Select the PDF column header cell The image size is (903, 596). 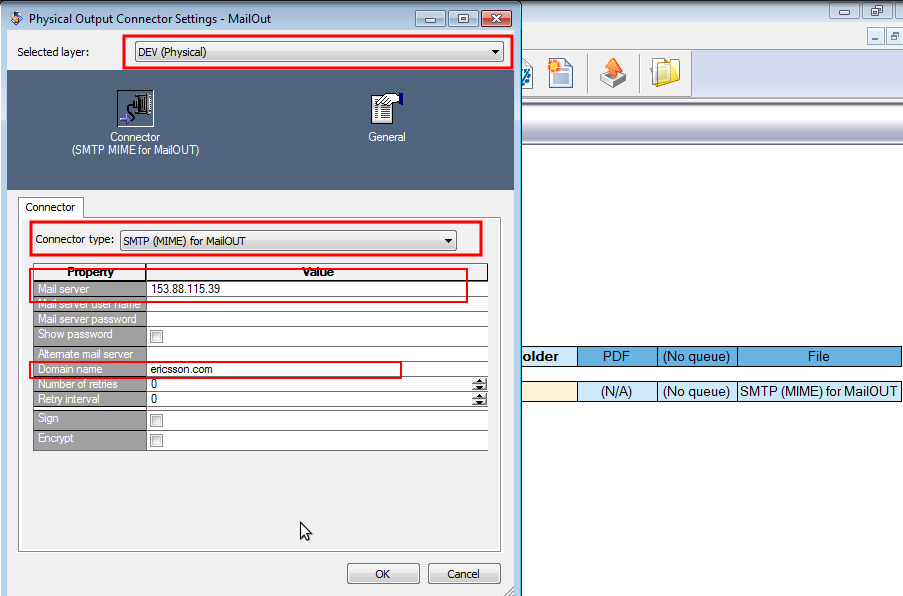[x=616, y=356]
